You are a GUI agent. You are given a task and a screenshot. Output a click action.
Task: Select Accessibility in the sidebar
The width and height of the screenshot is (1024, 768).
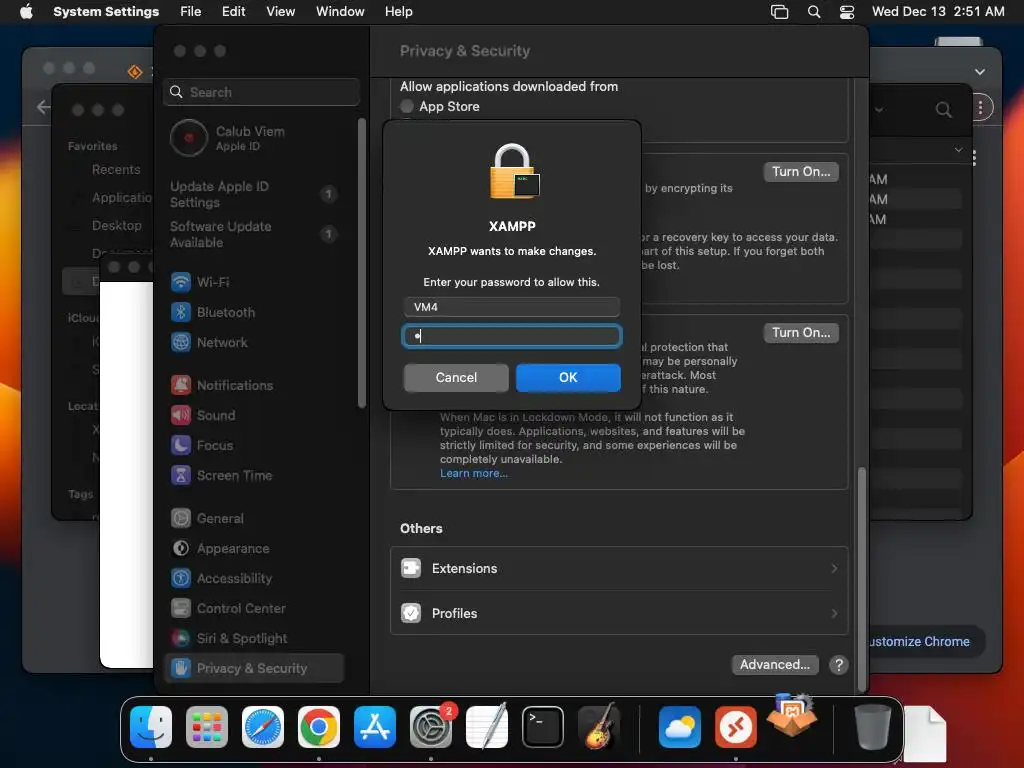[x=253, y=579]
